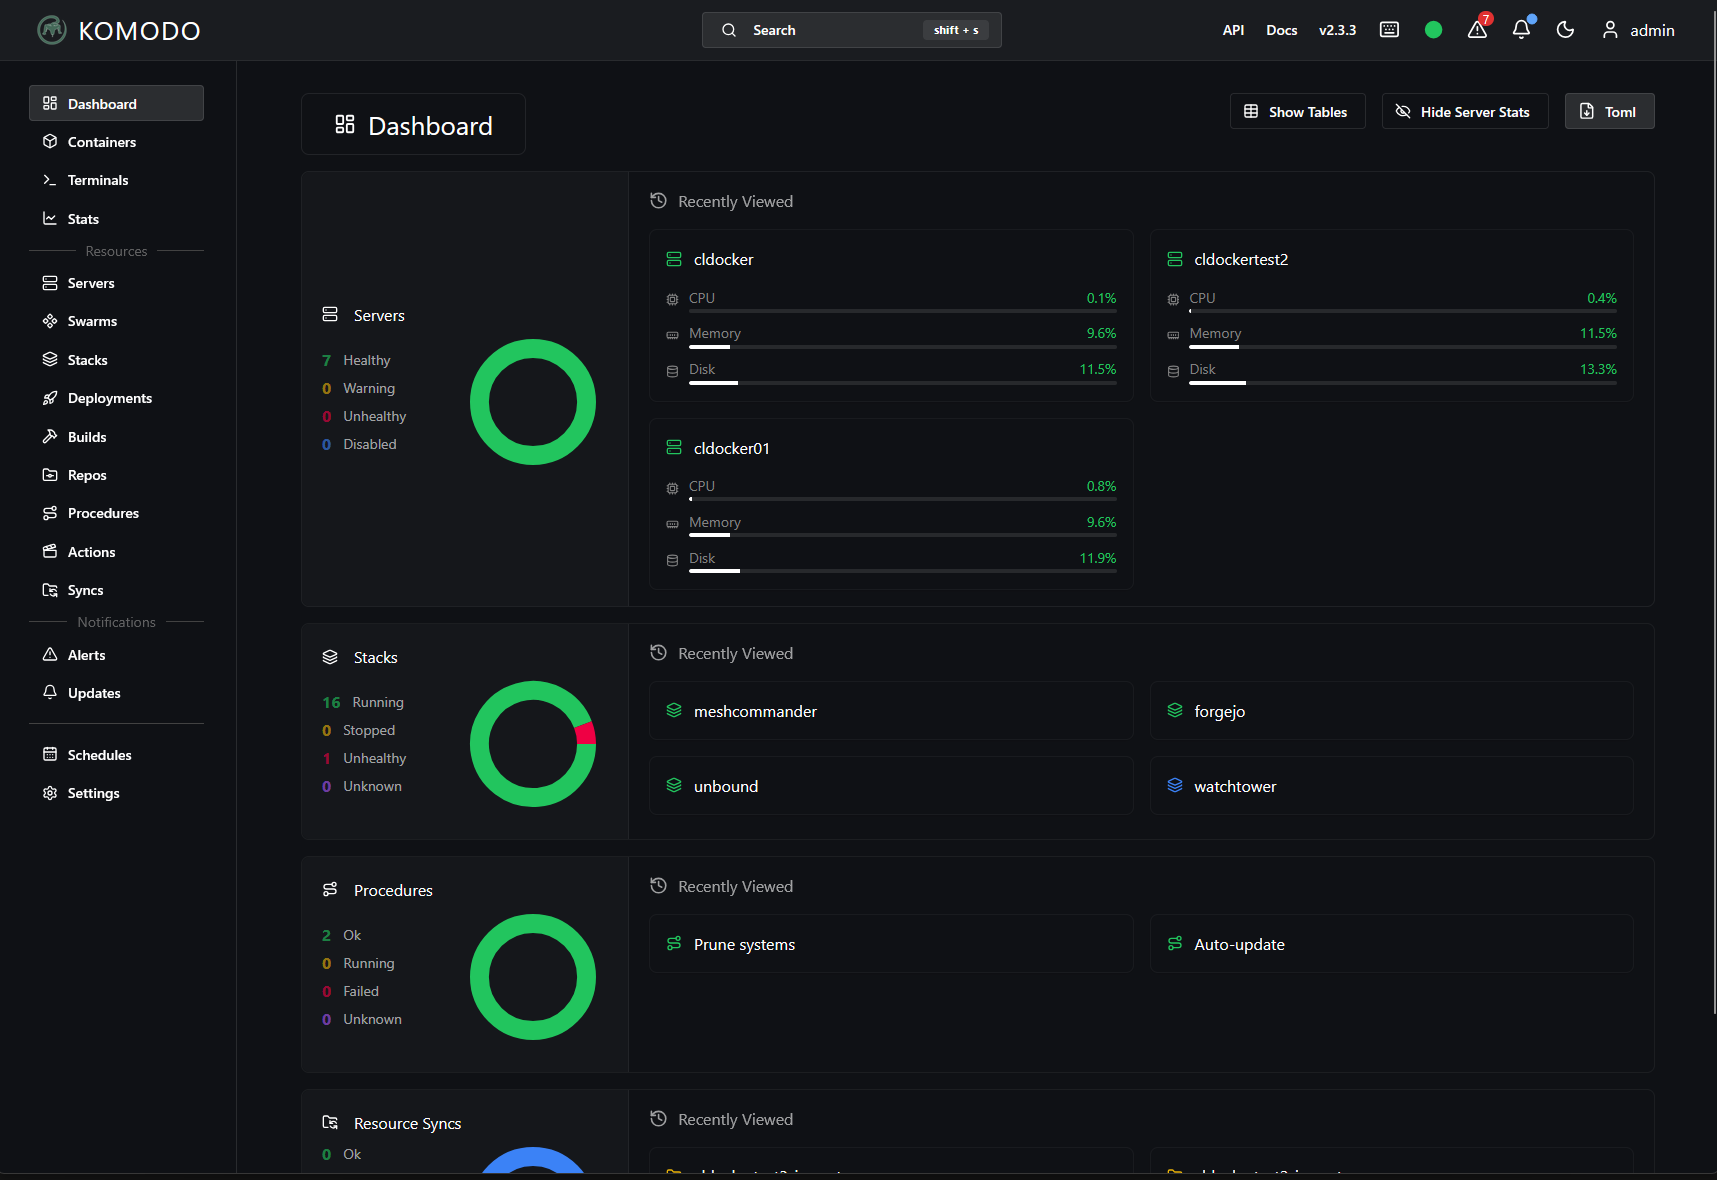Viewport: 1717px width, 1180px height.
Task: Select Dashboard in the sidebar
Action: 116,103
